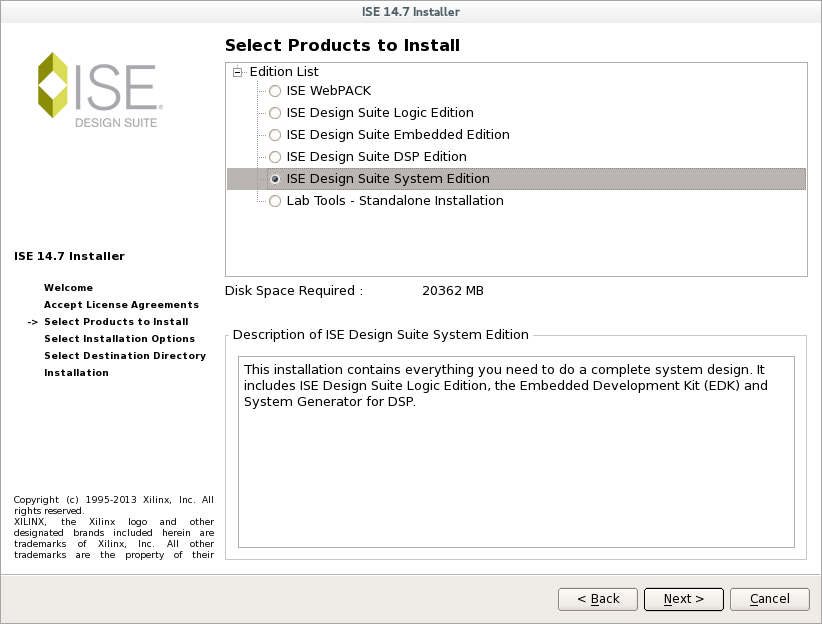Image resolution: width=822 pixels, height=624 pixels.
Task: Click the 'Disk Space Required' label
Action: (294, 291)
